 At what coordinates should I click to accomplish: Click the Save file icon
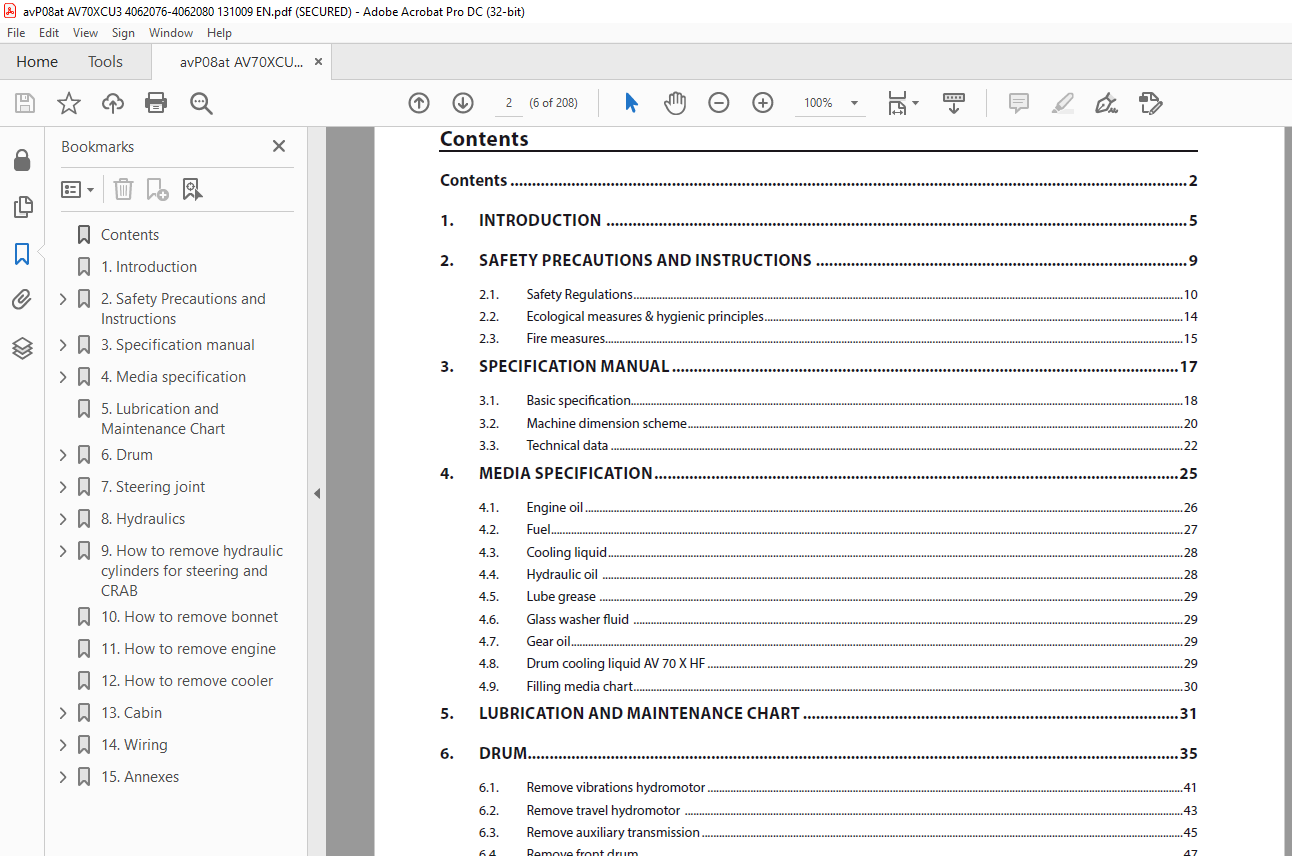tap(25, 103)
